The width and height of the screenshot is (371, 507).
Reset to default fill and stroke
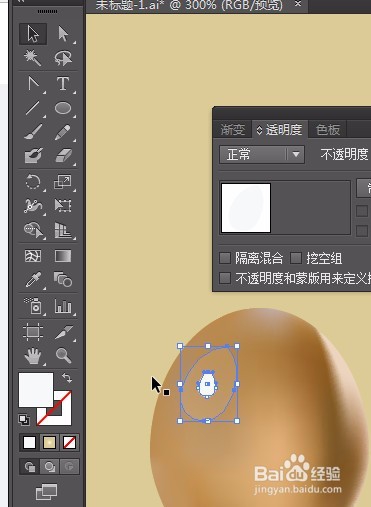(x=24, y=420)
